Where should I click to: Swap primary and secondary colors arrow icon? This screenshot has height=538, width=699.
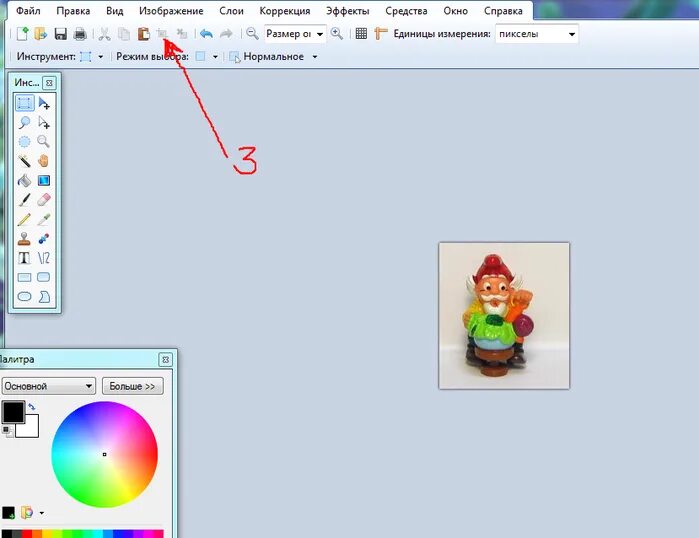point(32,407)
